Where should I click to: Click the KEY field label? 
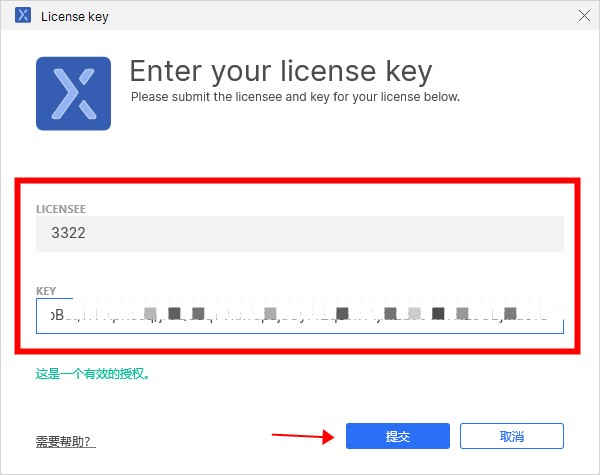(x=46, y=291)
